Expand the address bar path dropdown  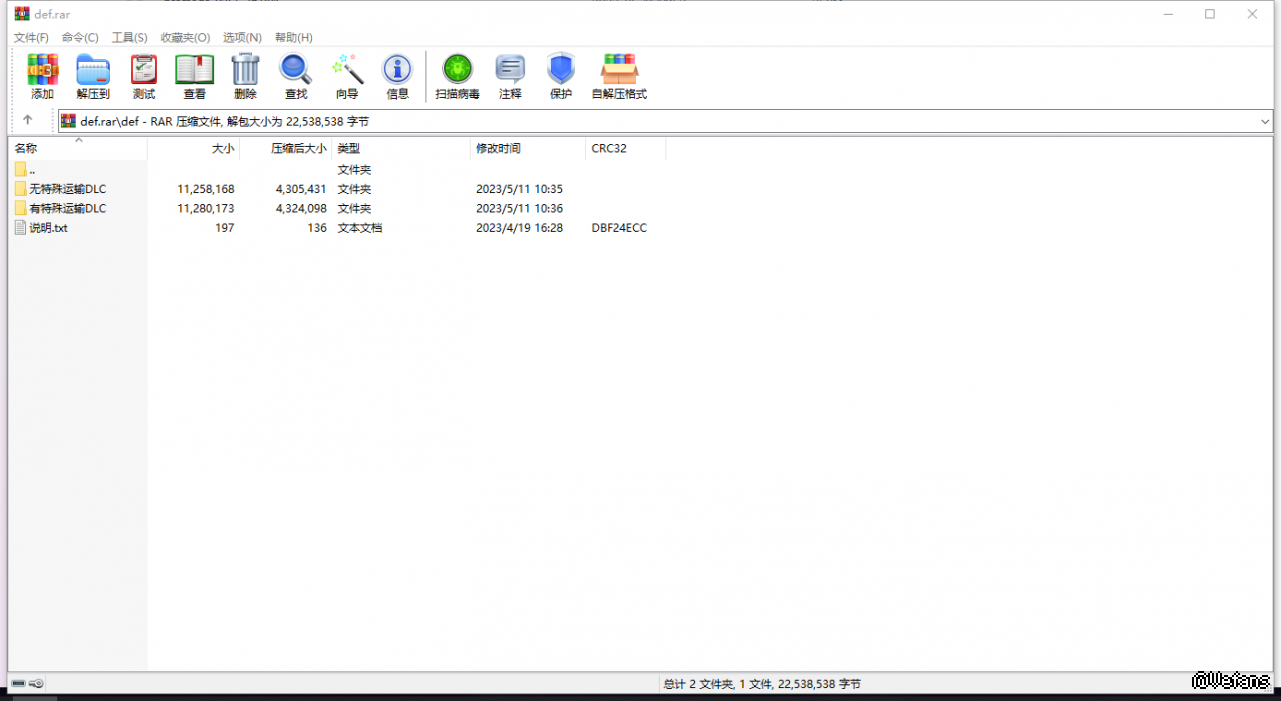1265,121
